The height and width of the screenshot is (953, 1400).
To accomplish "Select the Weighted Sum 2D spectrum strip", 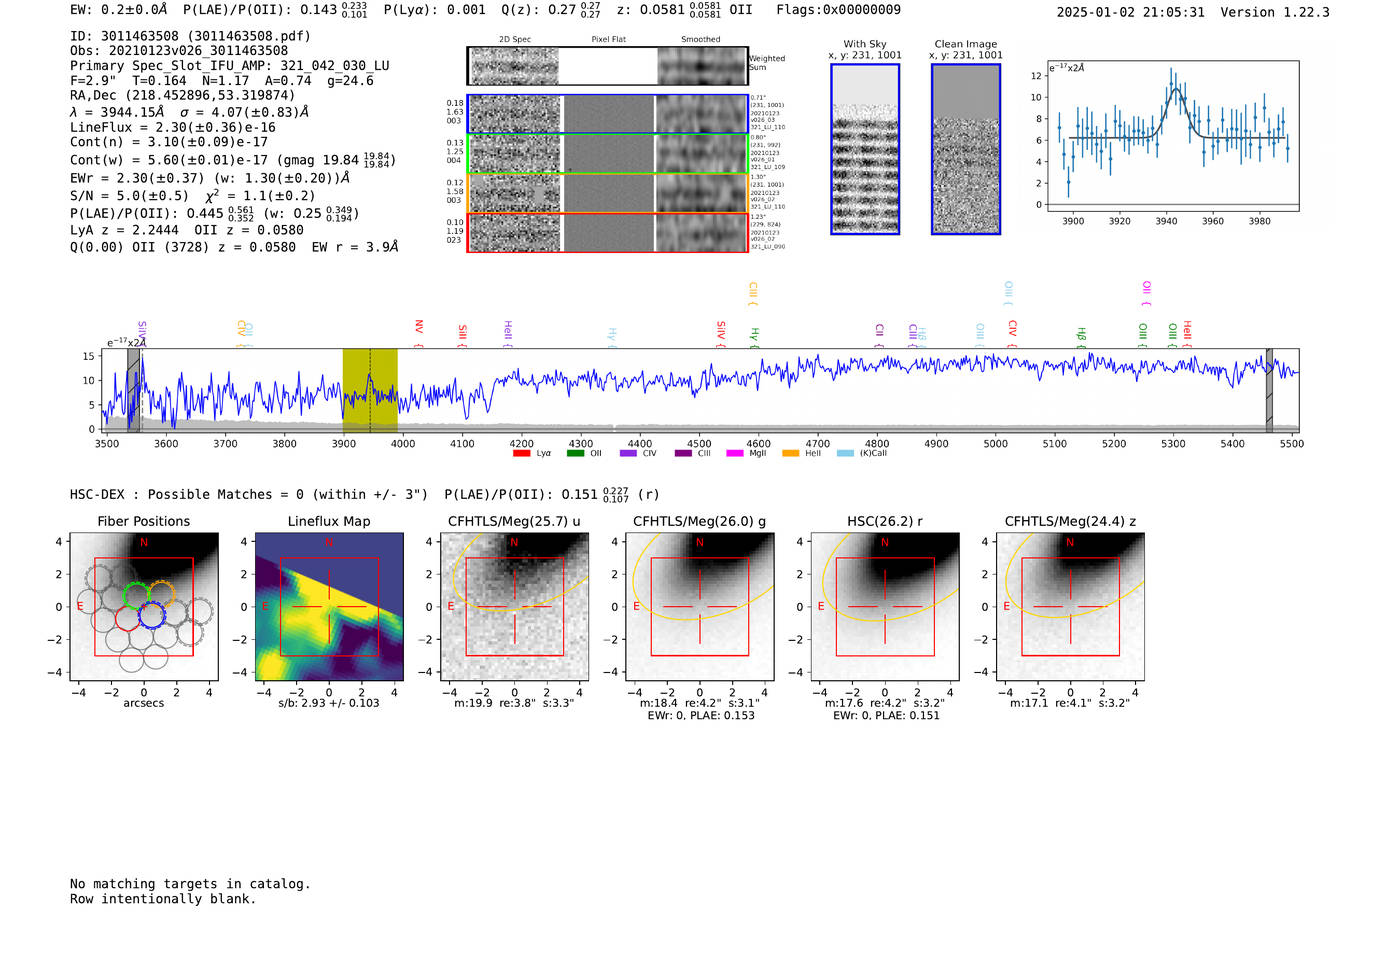I will coord(607,66).
